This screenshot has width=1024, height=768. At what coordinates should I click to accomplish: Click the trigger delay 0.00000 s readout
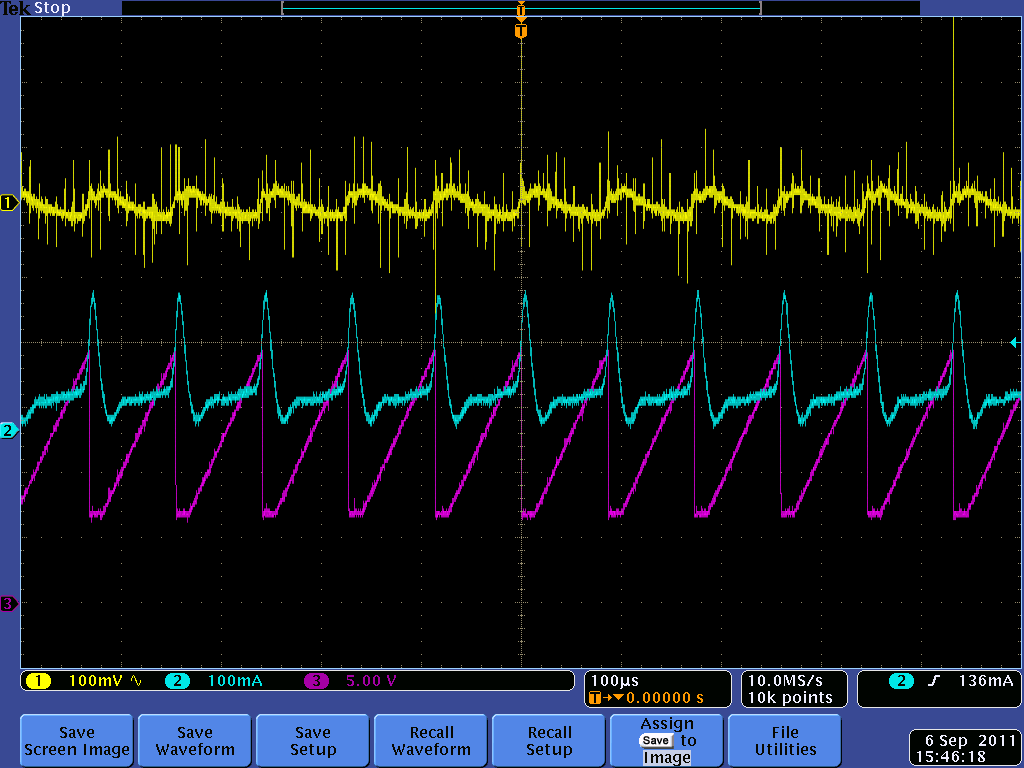tap(665, 698)
